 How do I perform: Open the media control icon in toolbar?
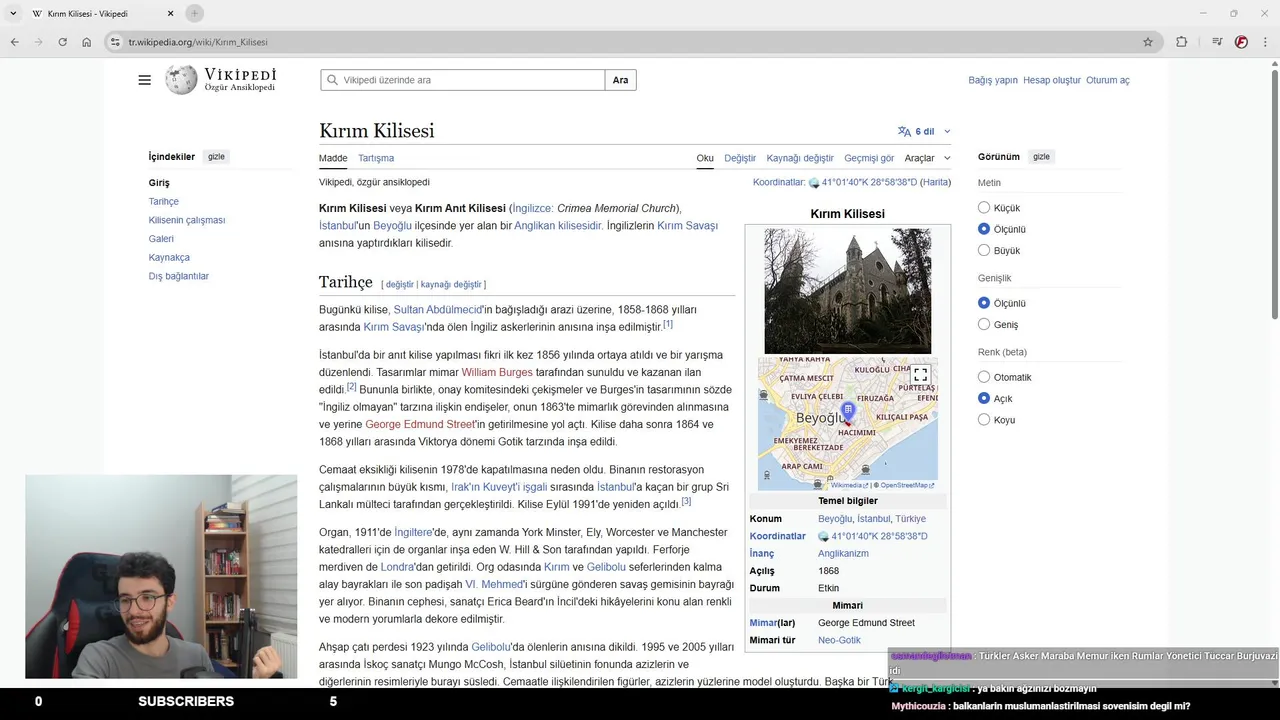click(x=1217, y=42)
